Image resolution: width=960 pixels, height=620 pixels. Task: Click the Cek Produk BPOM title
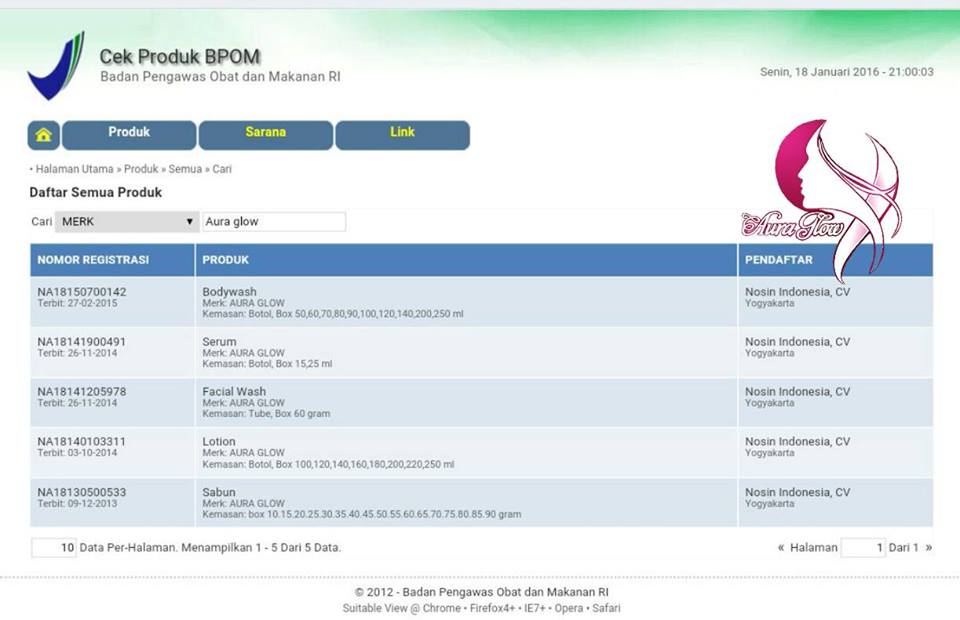(180, 56)
